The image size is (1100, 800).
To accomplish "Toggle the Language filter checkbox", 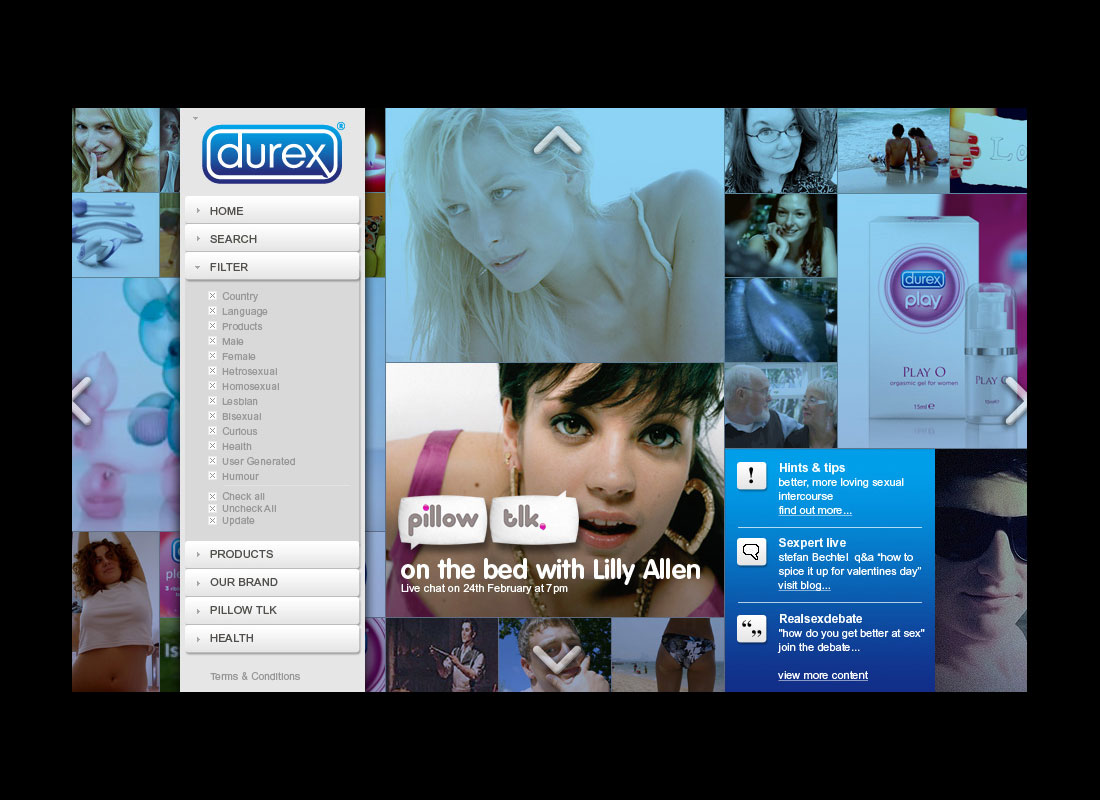I will click(213, 311).
